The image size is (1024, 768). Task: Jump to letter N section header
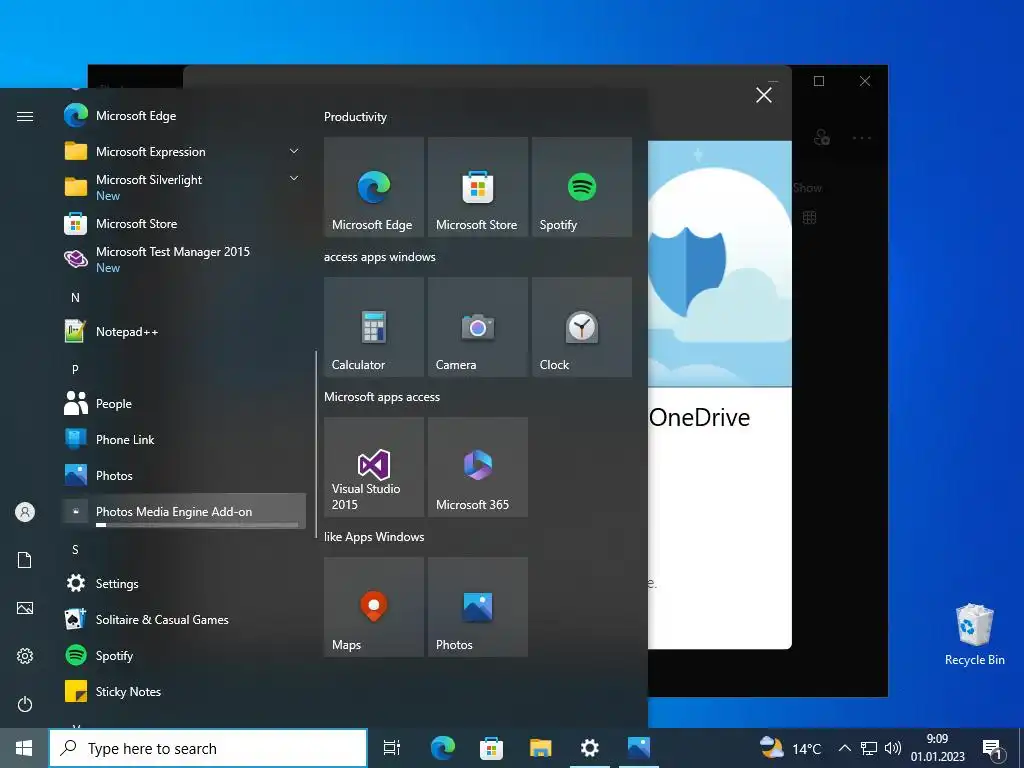(75, 298)
